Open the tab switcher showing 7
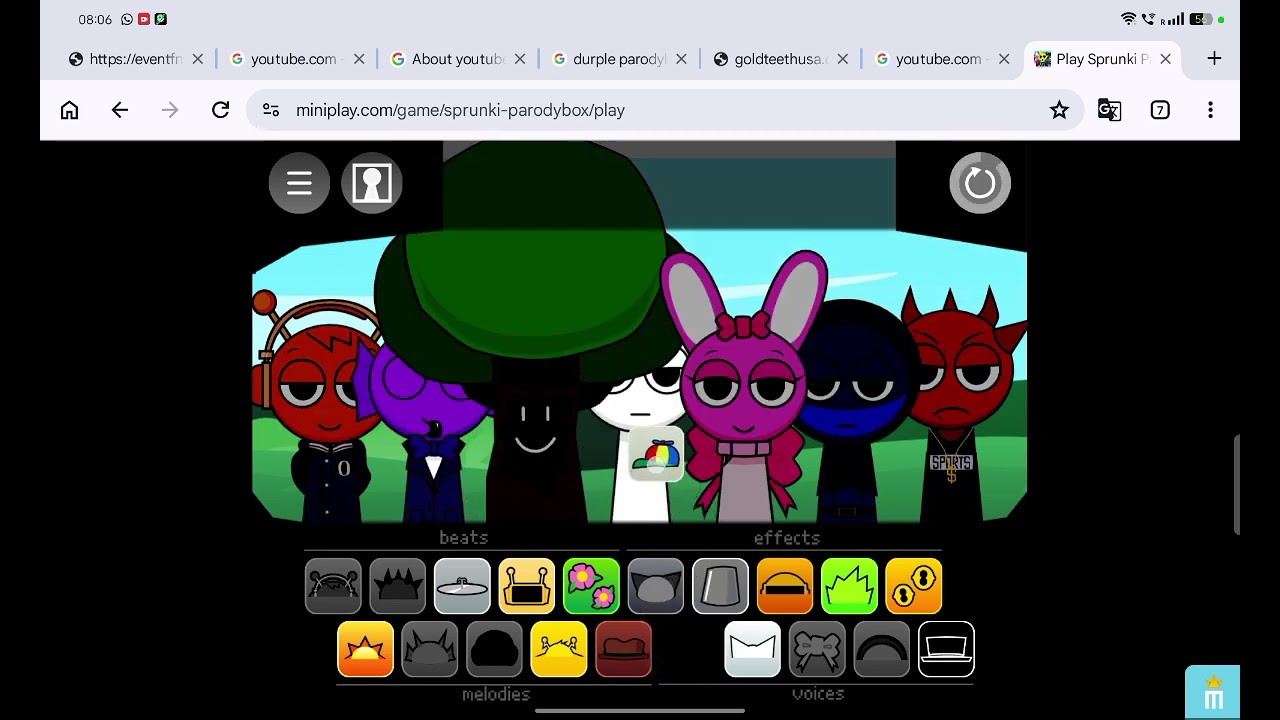The height and width of the screenshot is (720, 1280). [x=1160, y=110]
